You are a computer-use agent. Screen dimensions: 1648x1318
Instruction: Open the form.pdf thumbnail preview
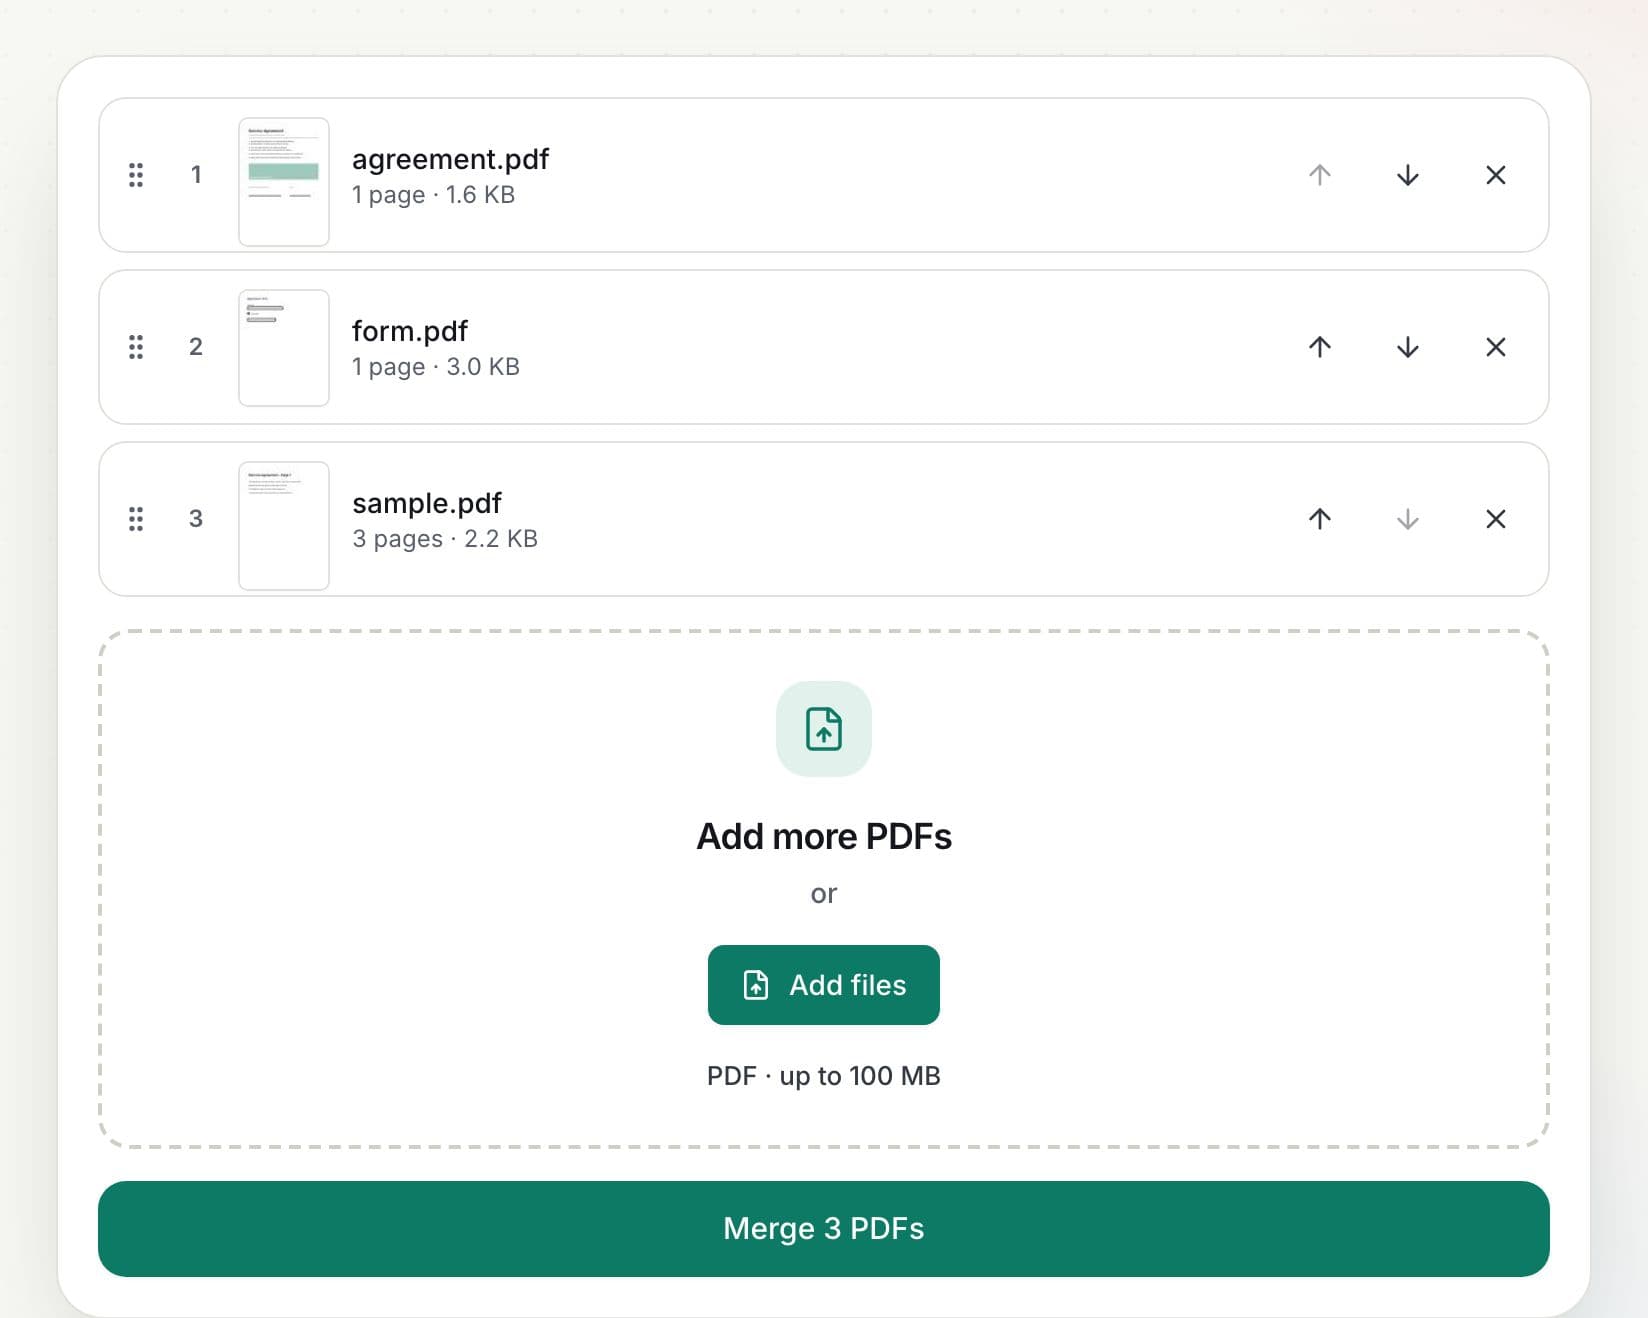284,348
